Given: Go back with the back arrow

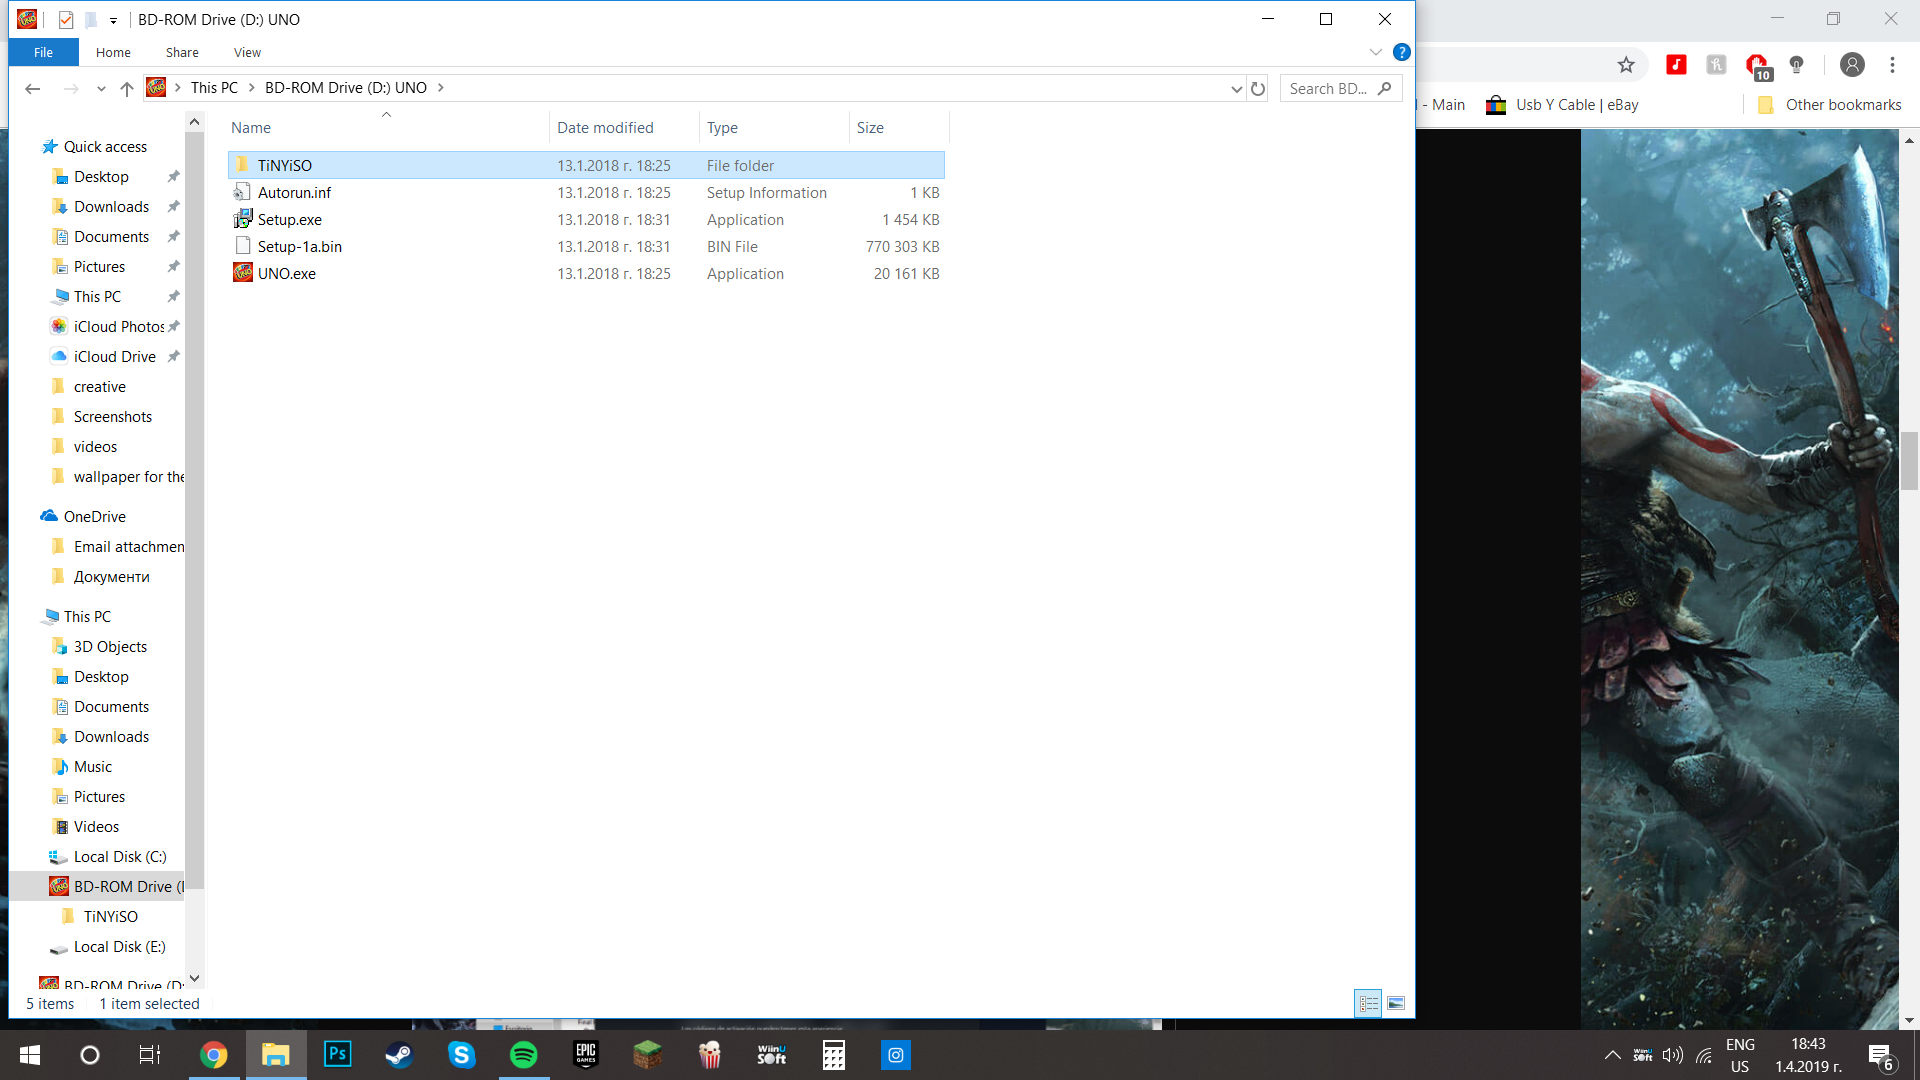Looking at the screenshot, I should (x=32, y=88).
